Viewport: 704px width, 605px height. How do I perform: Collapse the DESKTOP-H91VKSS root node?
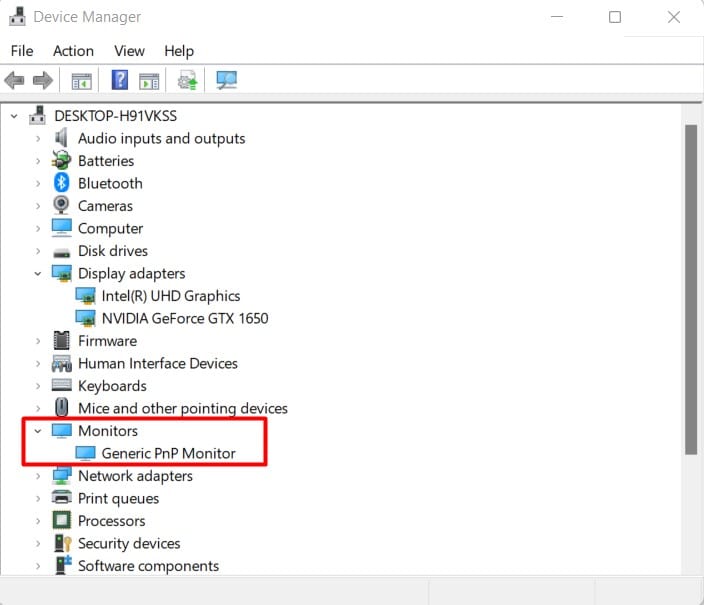(x=14, y=116)
